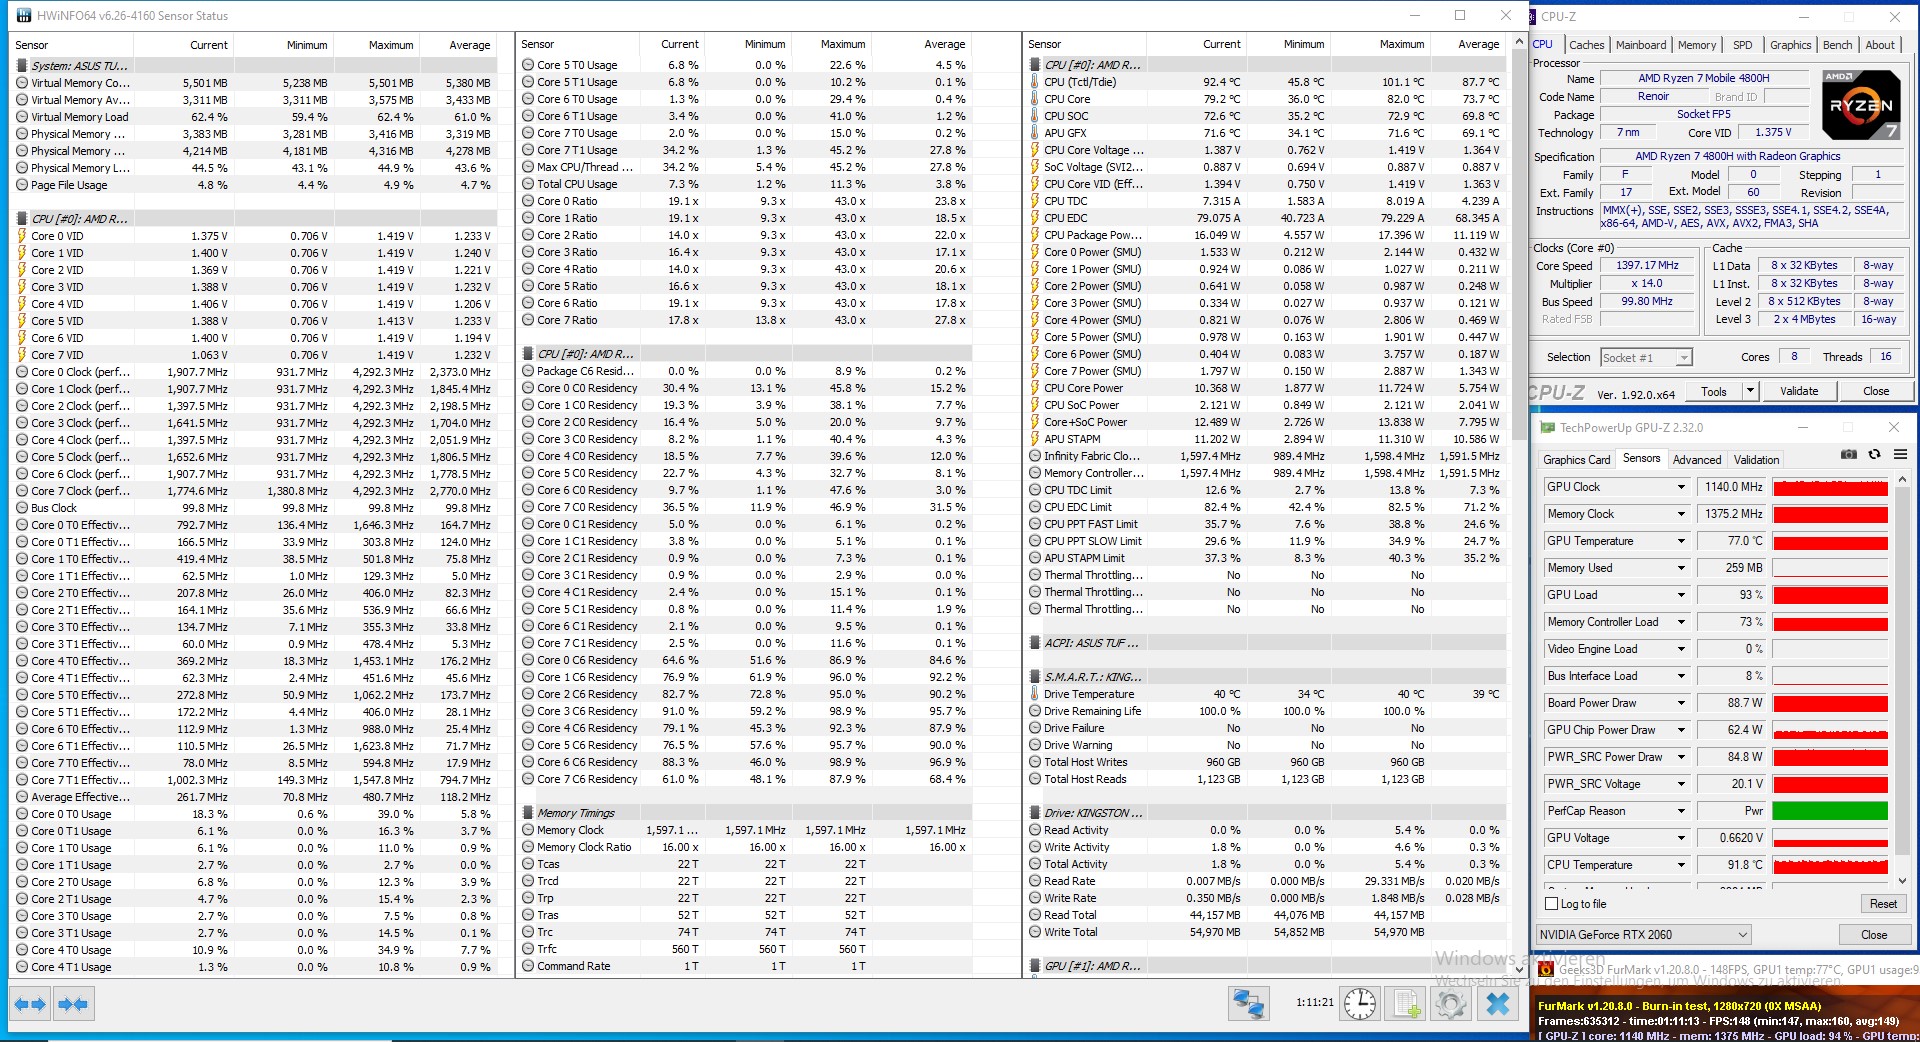Image resolution: width=1920 pixels, height=1042 pixels.
Task: Open HWiNFO sensor settings gear
Action: 1452,1004
